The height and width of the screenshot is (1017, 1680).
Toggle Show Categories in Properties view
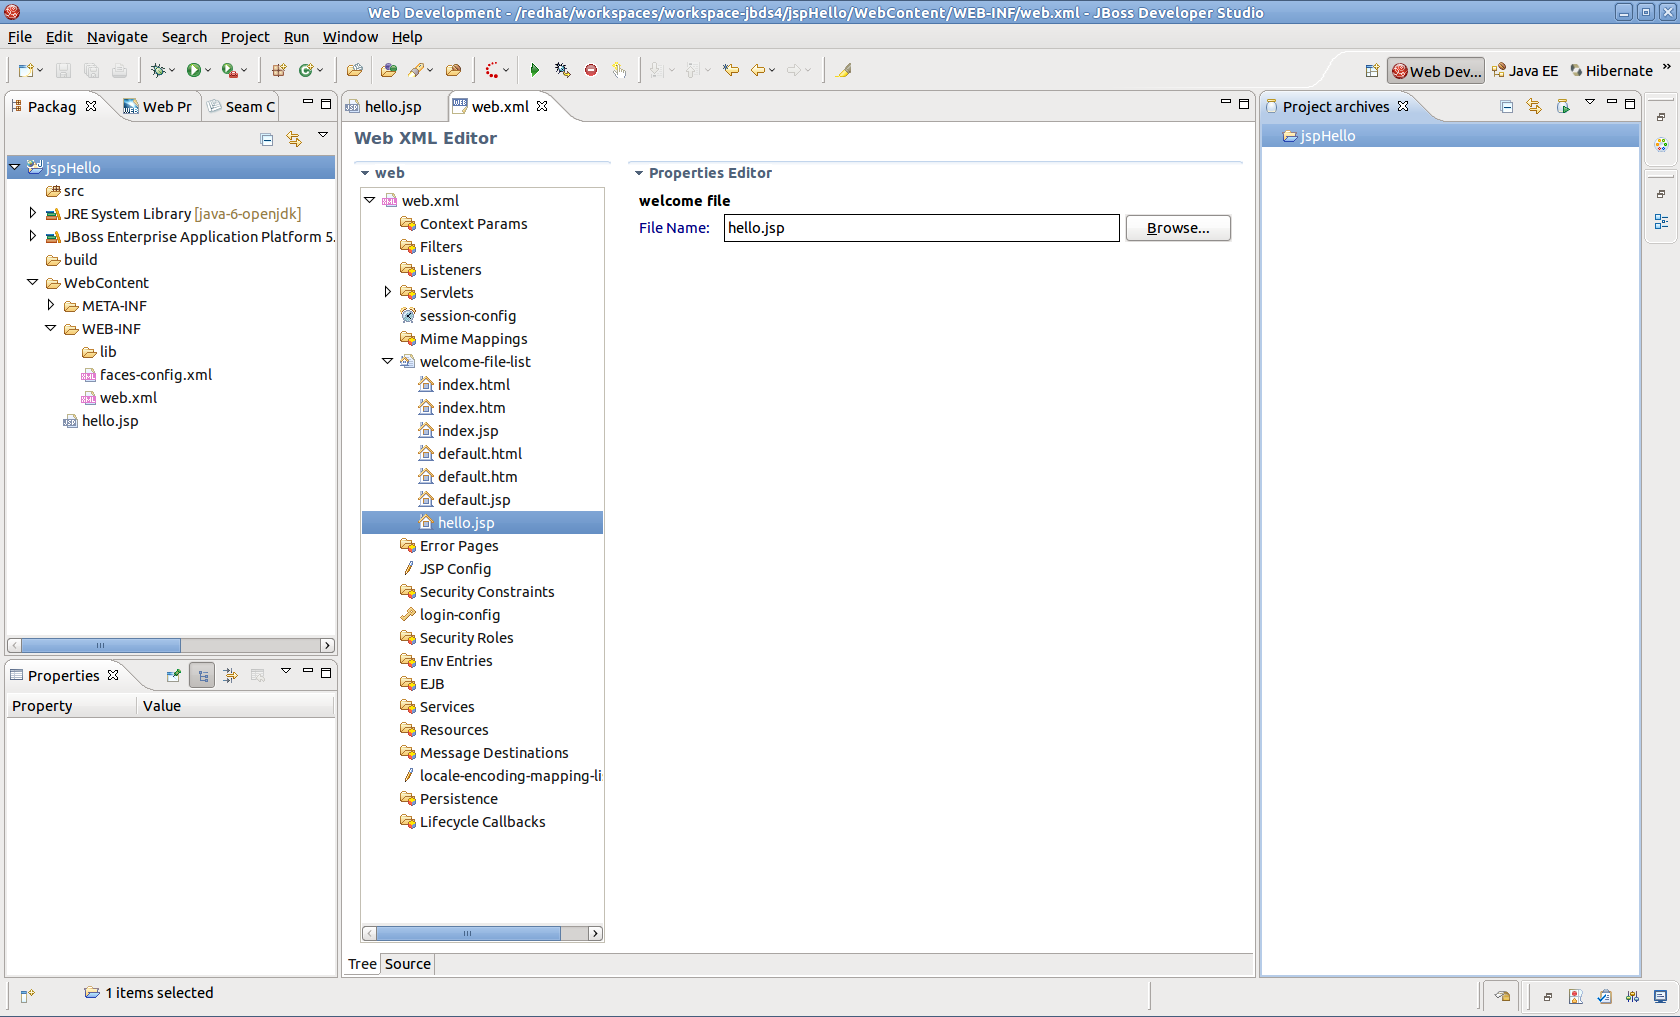[x=202, y=676]
